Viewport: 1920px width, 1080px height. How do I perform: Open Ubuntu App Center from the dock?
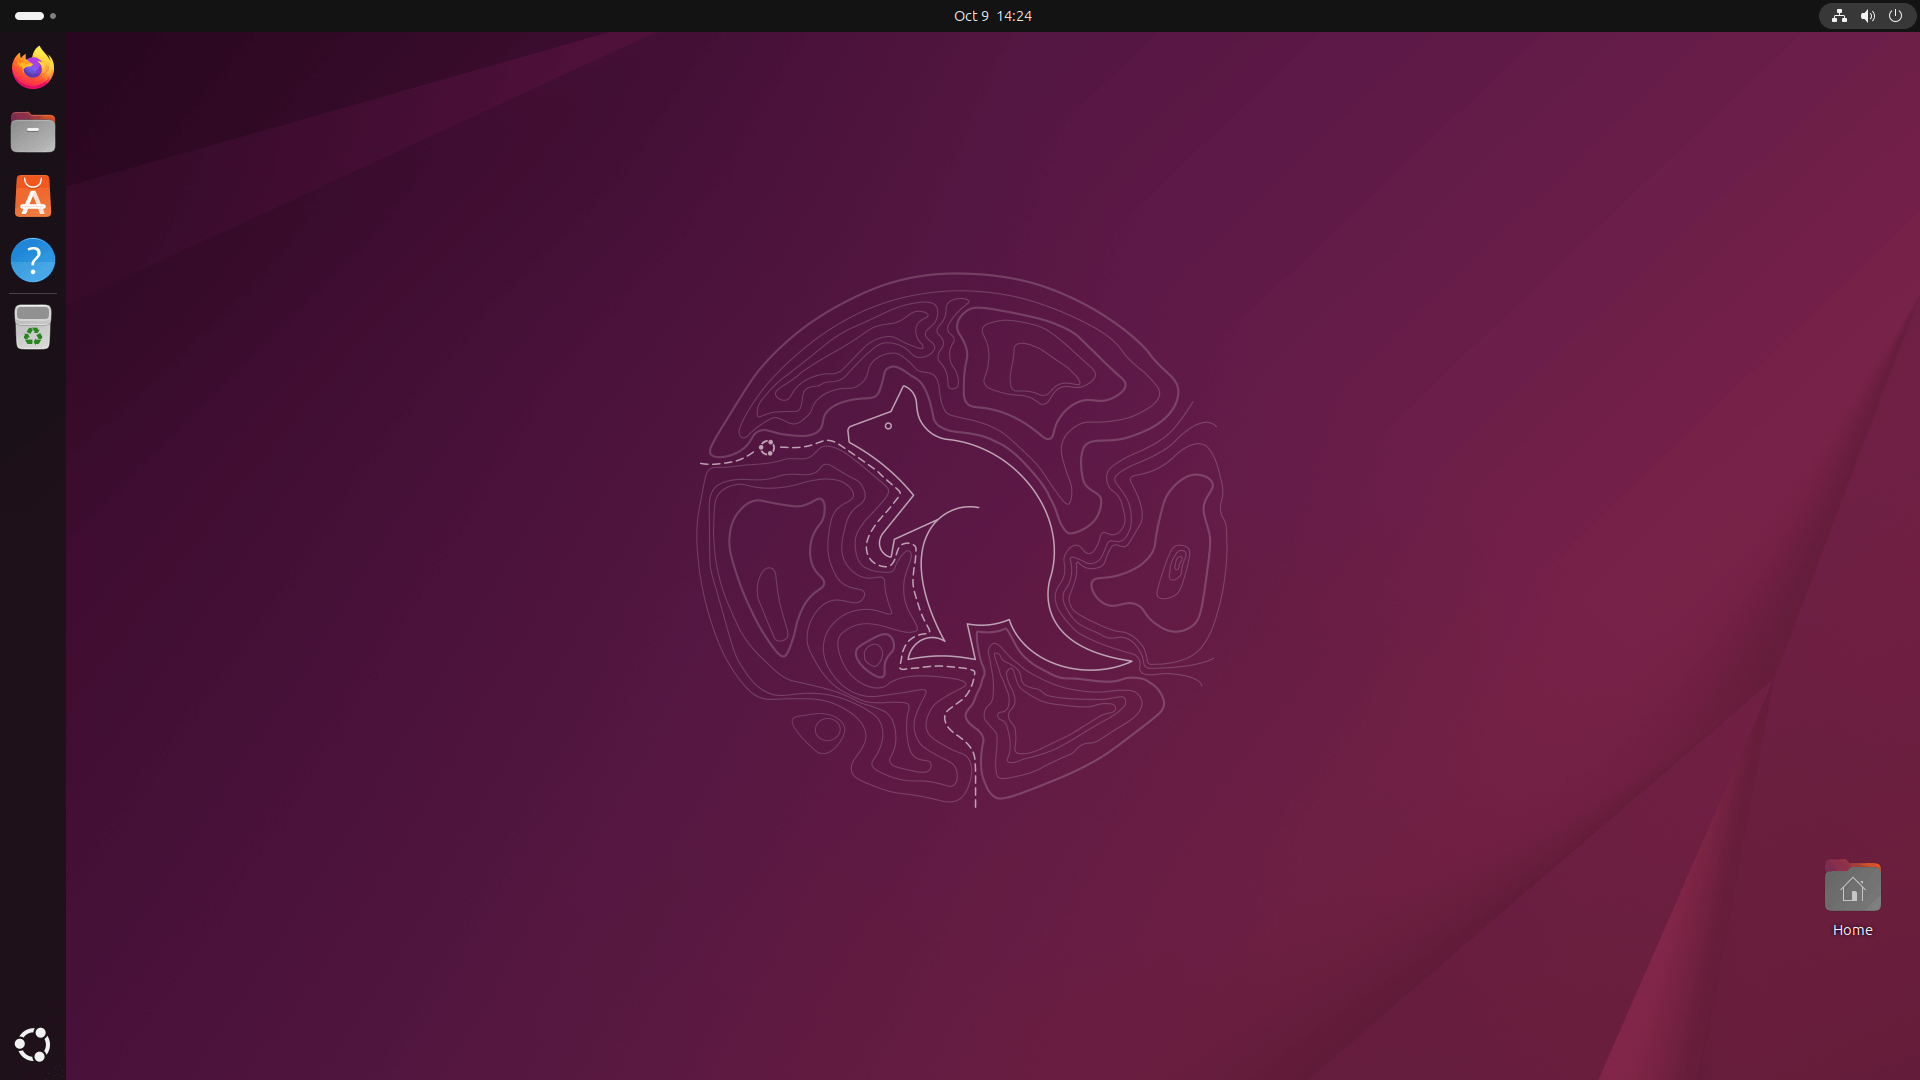tap(33, 195)
